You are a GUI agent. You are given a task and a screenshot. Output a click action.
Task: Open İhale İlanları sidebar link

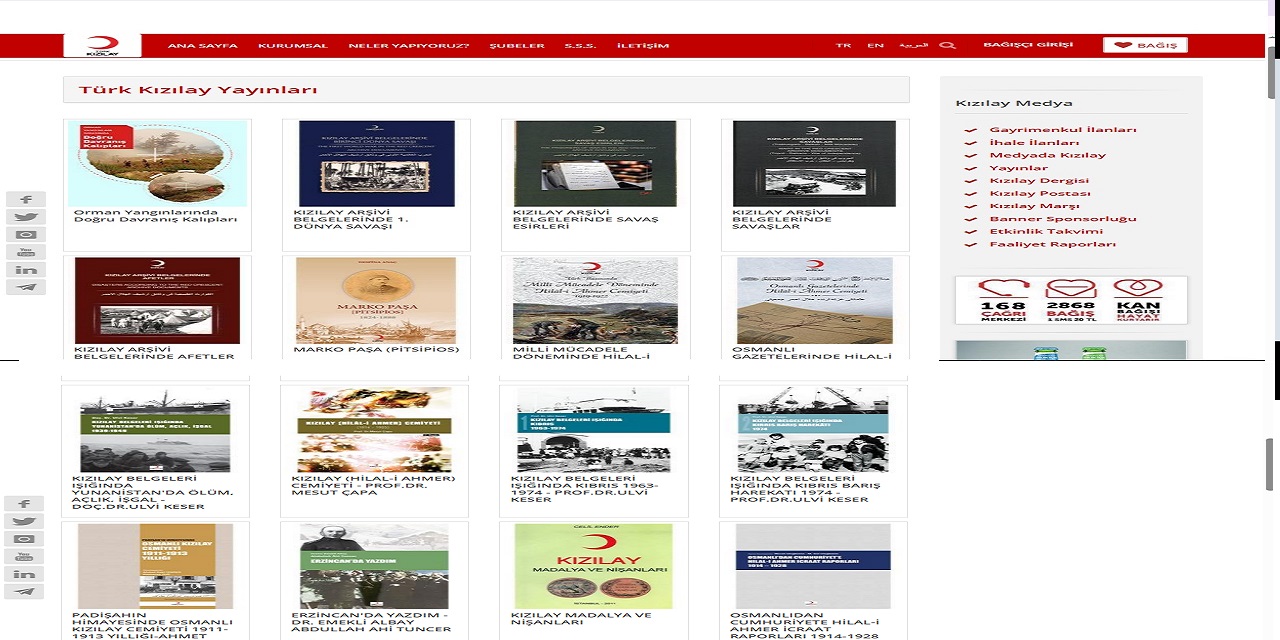pos(1034,143)
